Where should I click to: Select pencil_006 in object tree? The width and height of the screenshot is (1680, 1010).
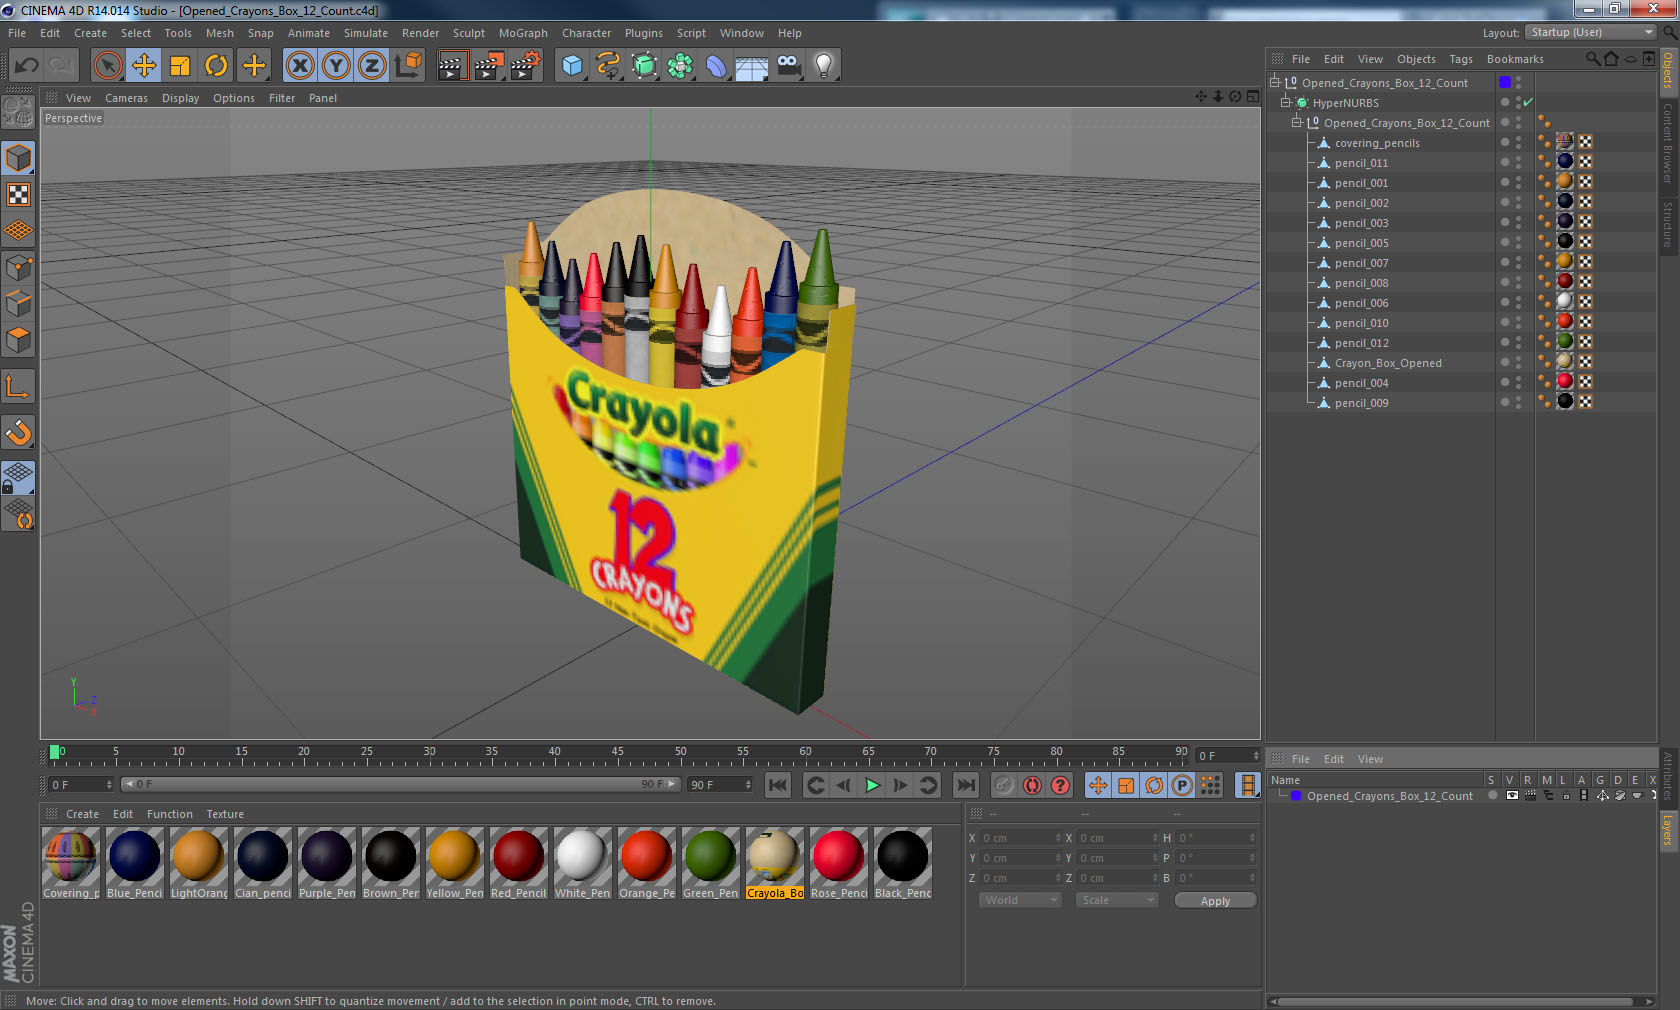point(1361,303)
